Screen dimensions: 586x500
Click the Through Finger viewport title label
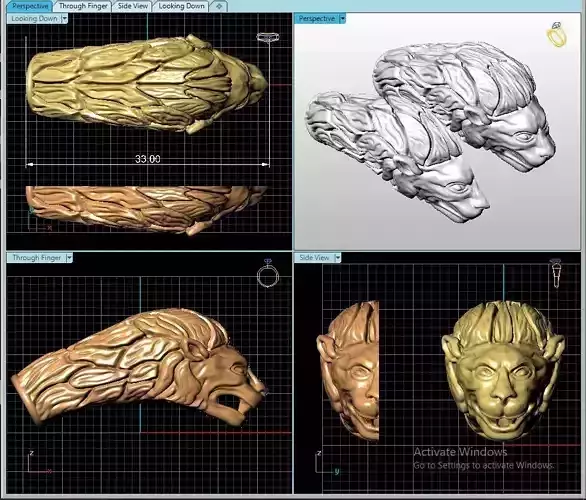pos(36,257)
